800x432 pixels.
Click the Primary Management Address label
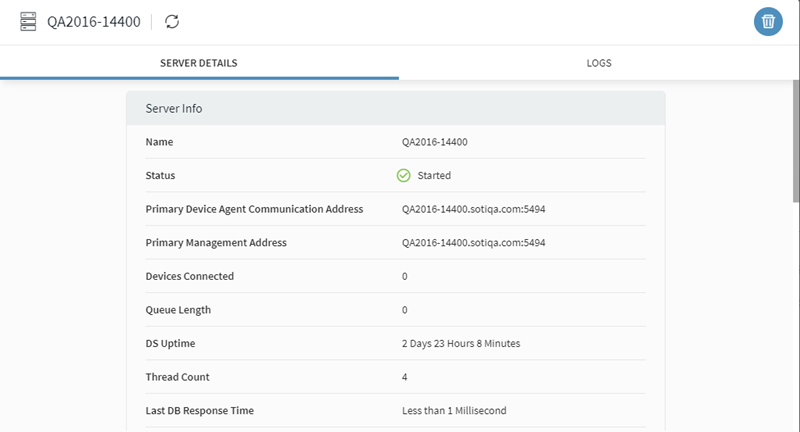coord(216,243)
